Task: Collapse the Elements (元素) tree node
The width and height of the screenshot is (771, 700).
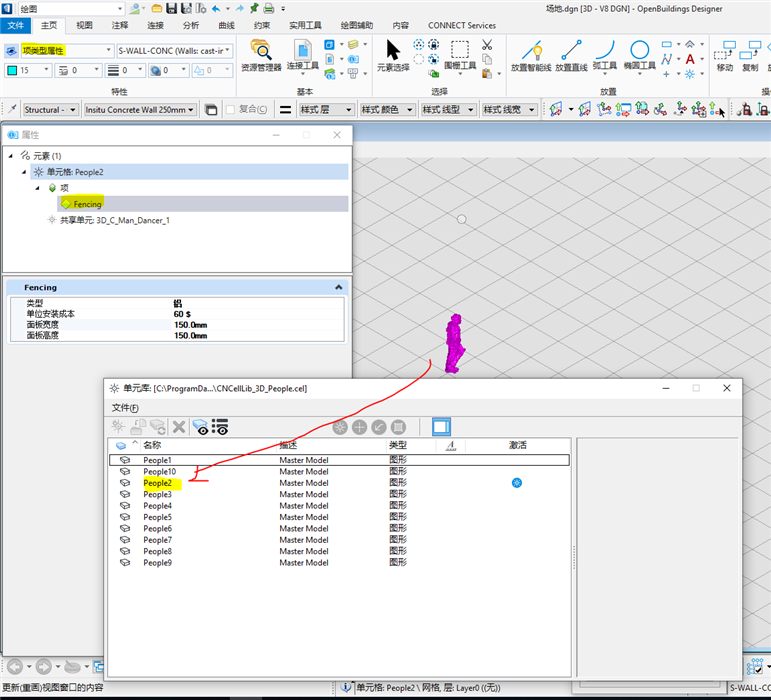Action: [11, 156]
